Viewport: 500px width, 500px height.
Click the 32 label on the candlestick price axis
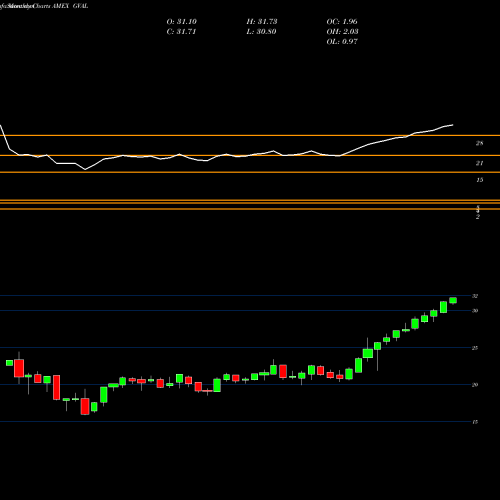pyautogui.click(x=475, y=296)
